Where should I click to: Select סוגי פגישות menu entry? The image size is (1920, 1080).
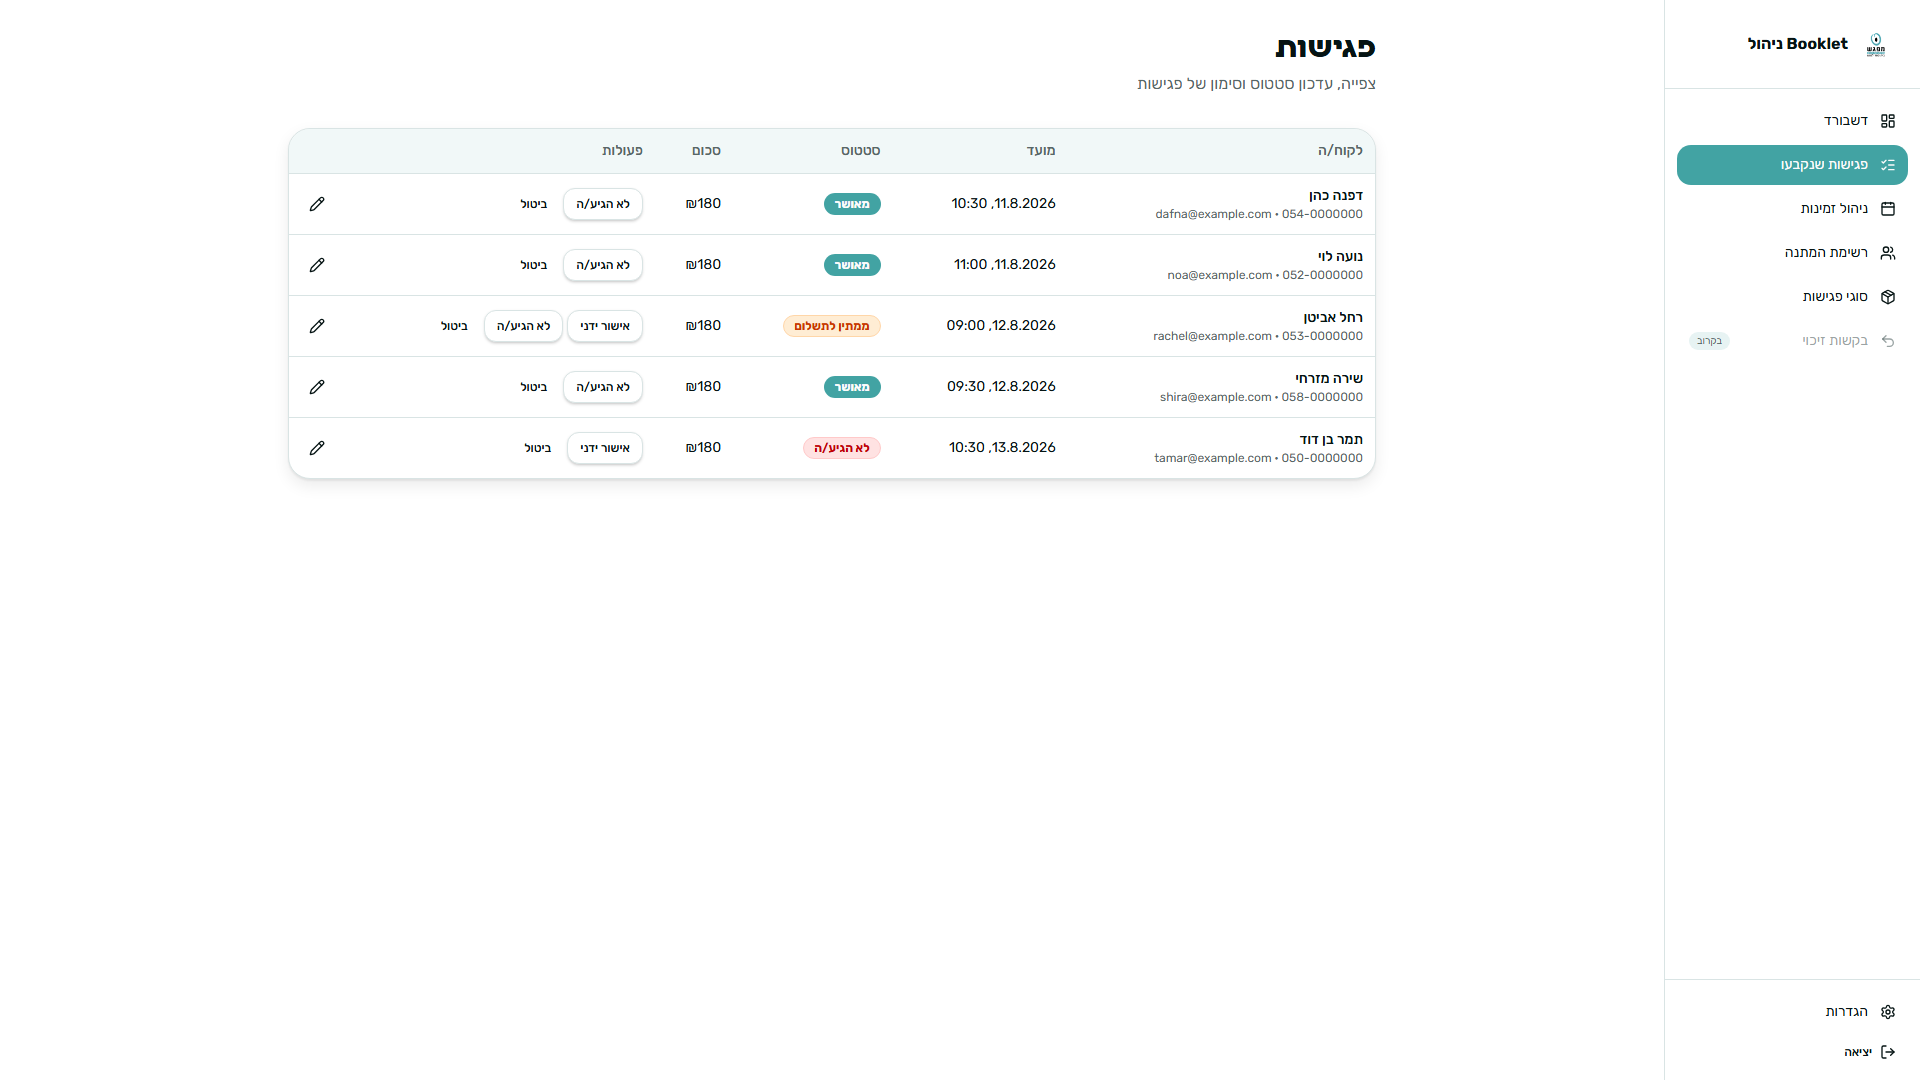click(1792, 297)
